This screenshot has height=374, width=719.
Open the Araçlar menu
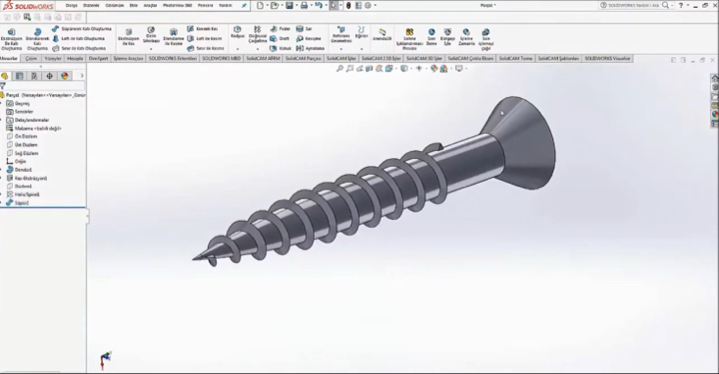tap(150, 6)
